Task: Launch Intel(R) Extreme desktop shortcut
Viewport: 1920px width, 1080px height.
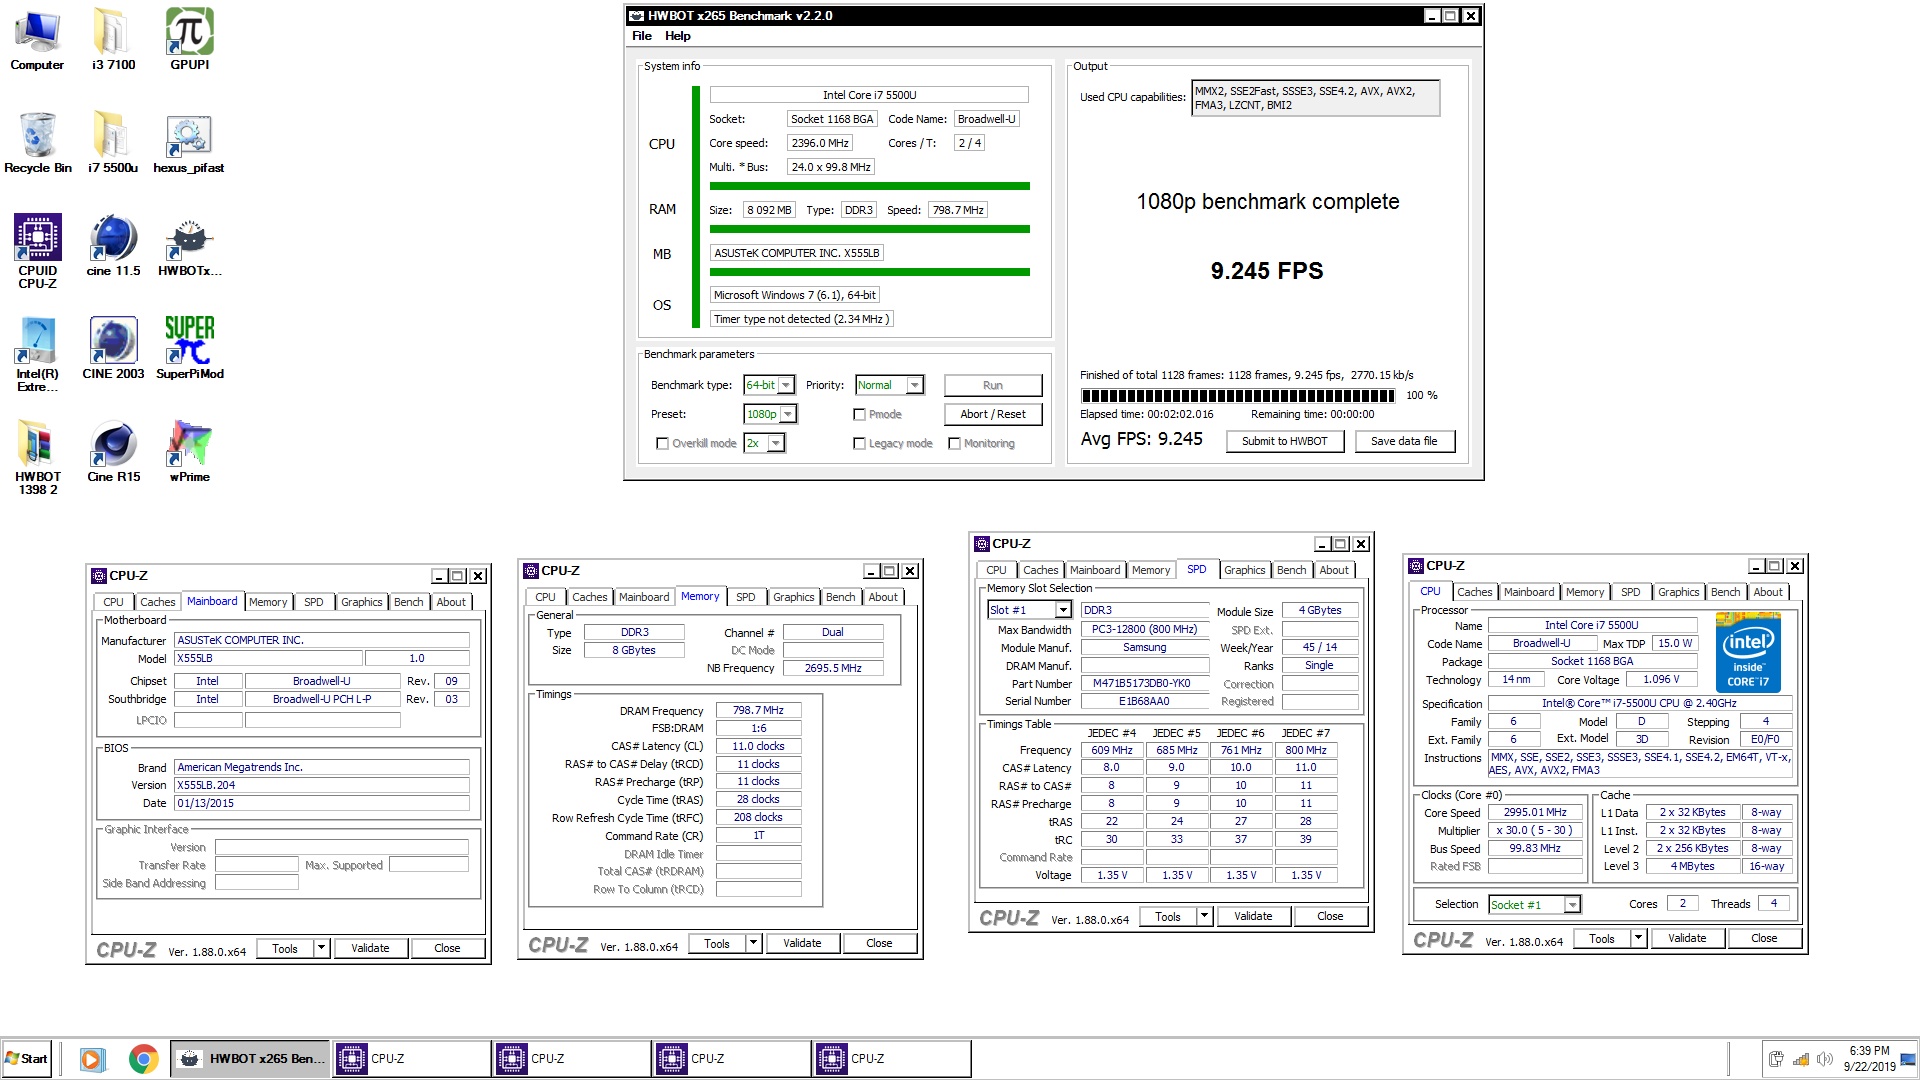Action: click(37, 354)
